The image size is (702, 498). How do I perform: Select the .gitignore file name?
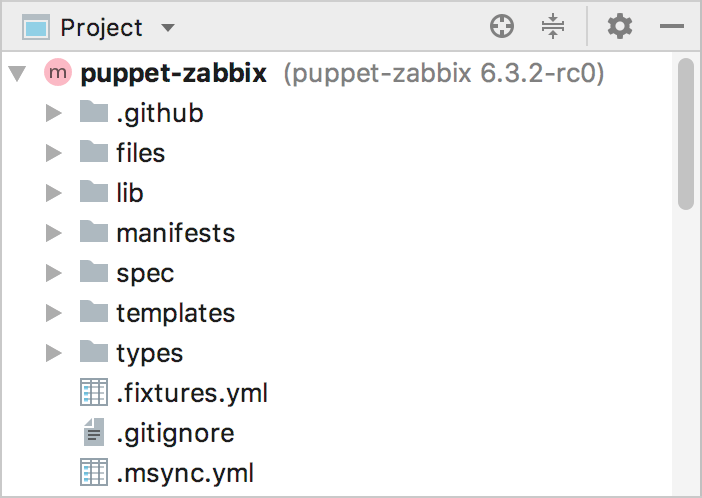pos(175,433)
